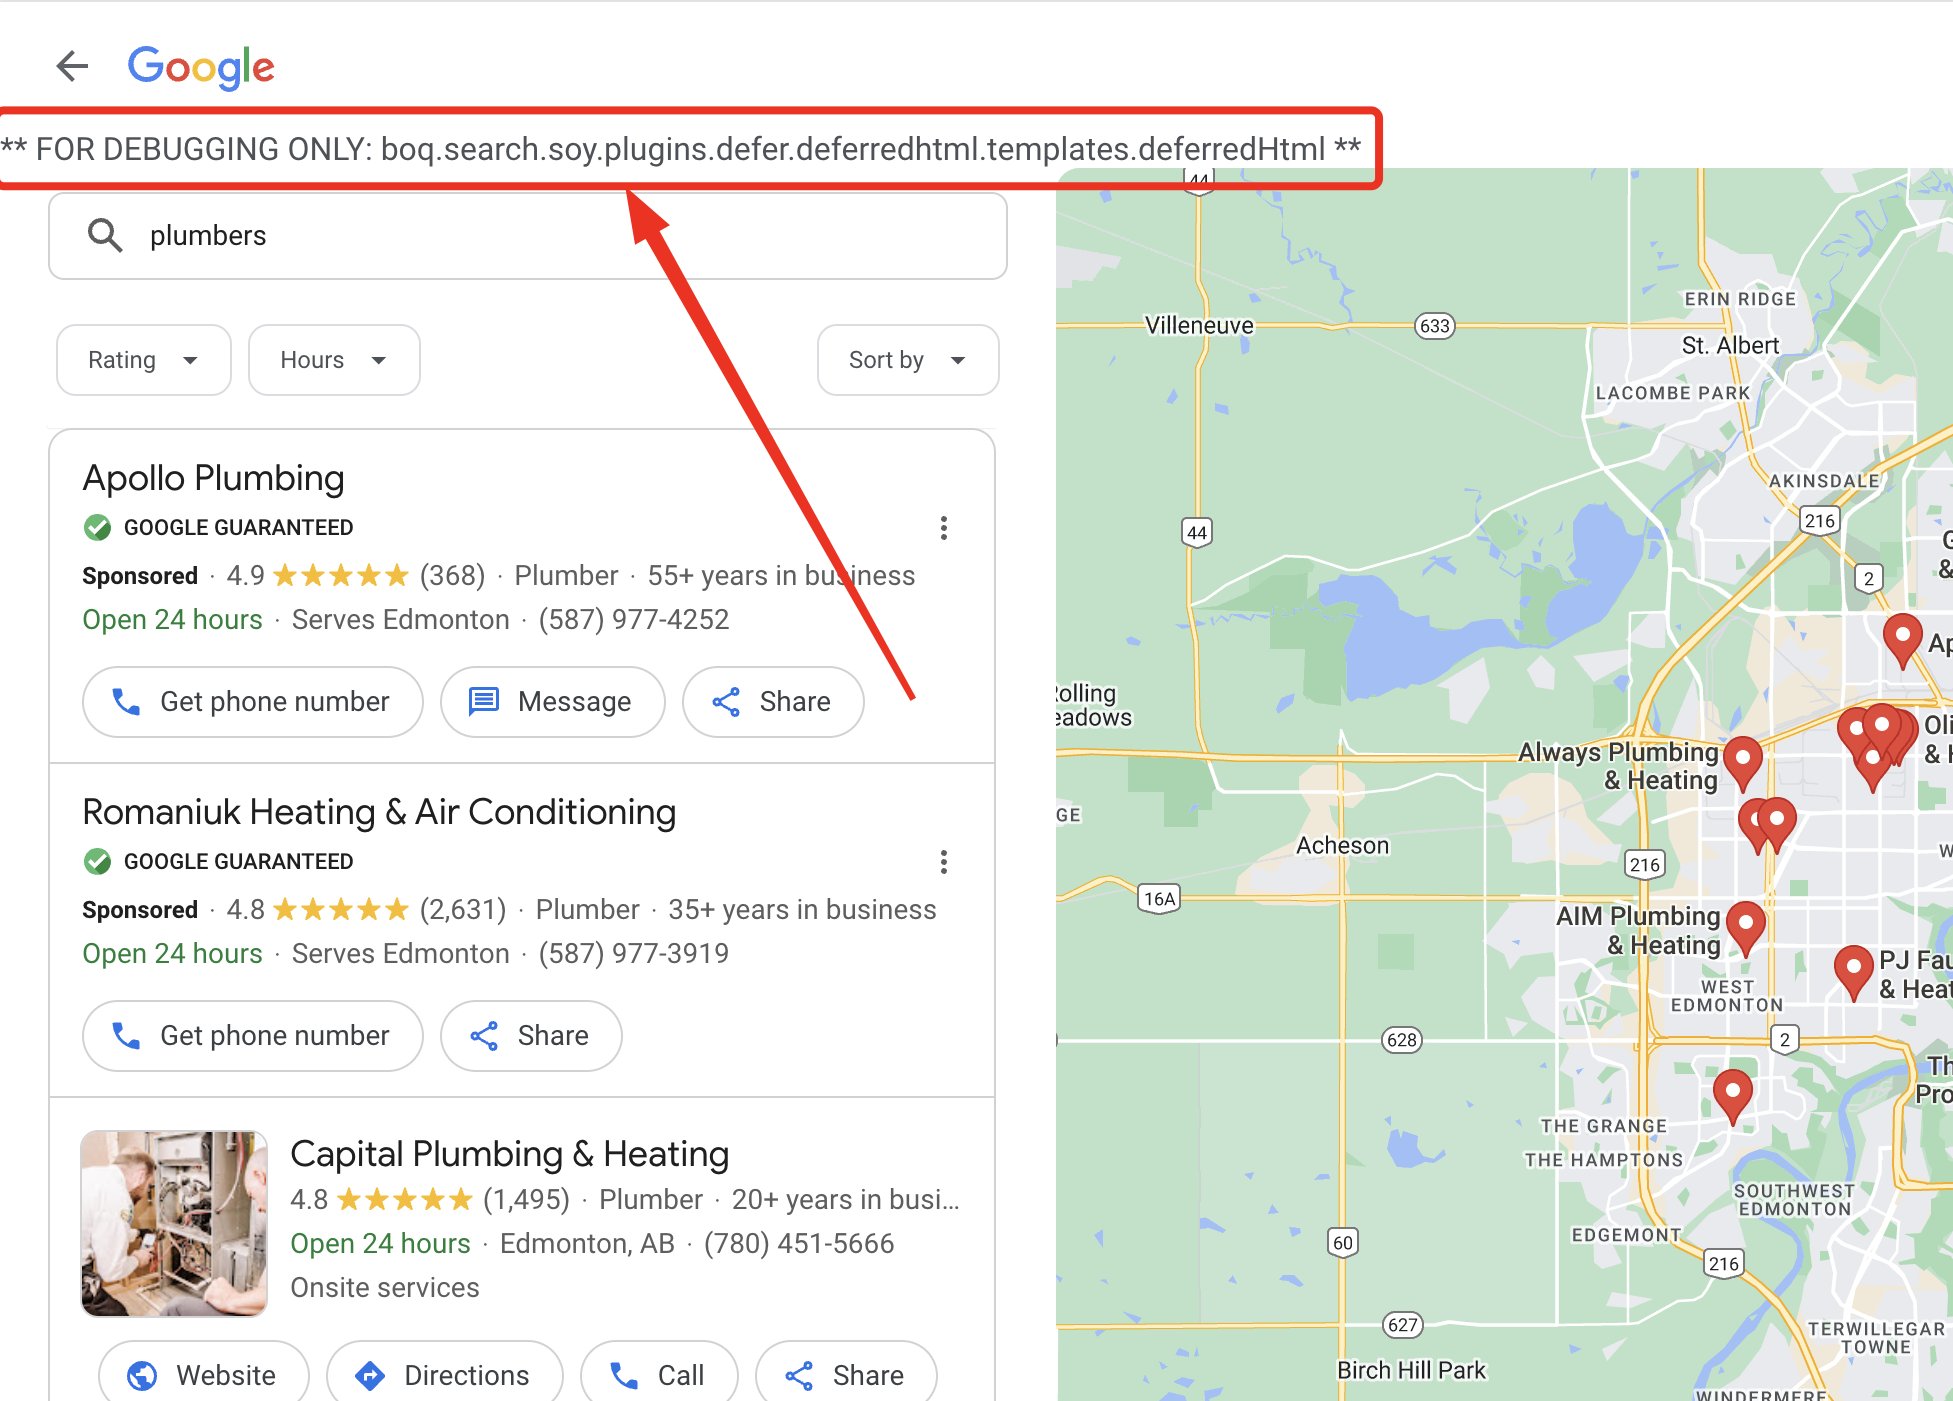
Task: Open Capital Plumbing & Heating photo thumbnail
Action: click(174, 1224)
